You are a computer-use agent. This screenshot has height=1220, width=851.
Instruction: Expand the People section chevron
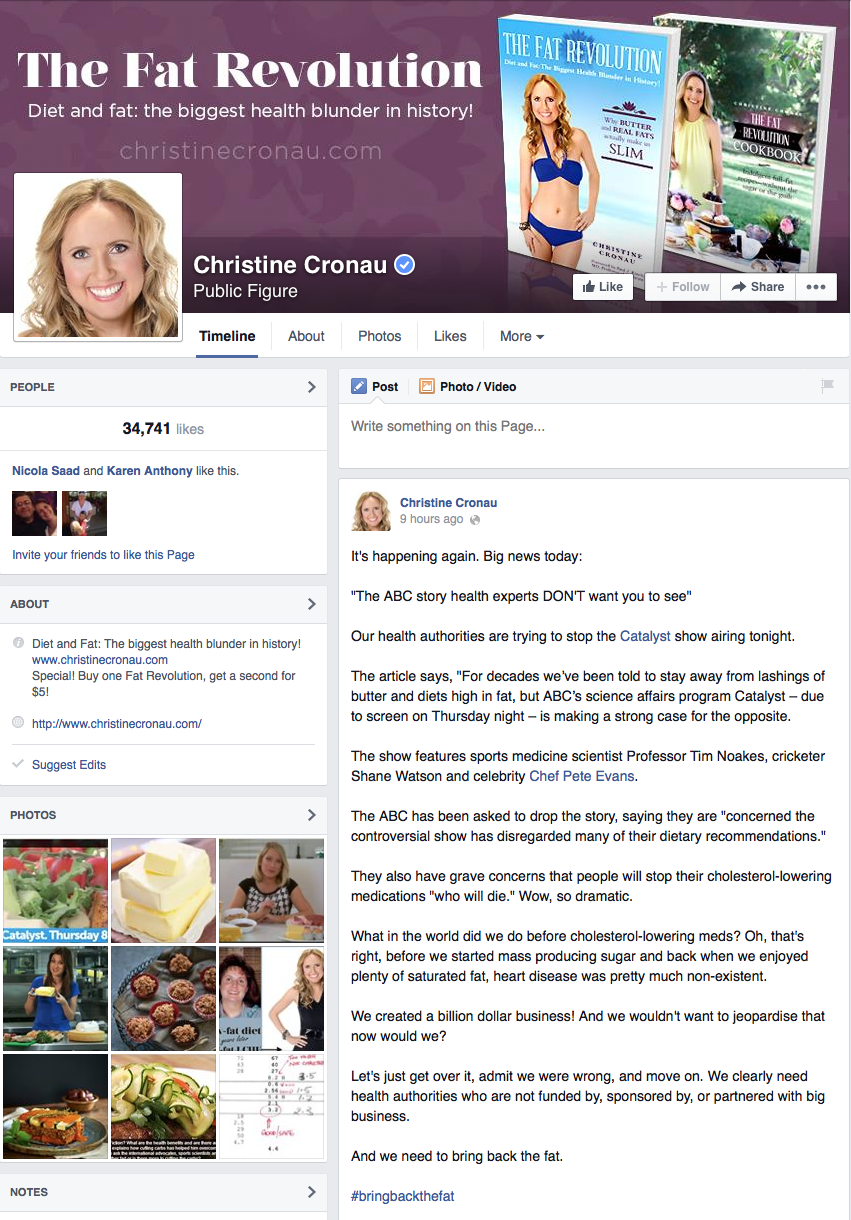click(311, 387)
